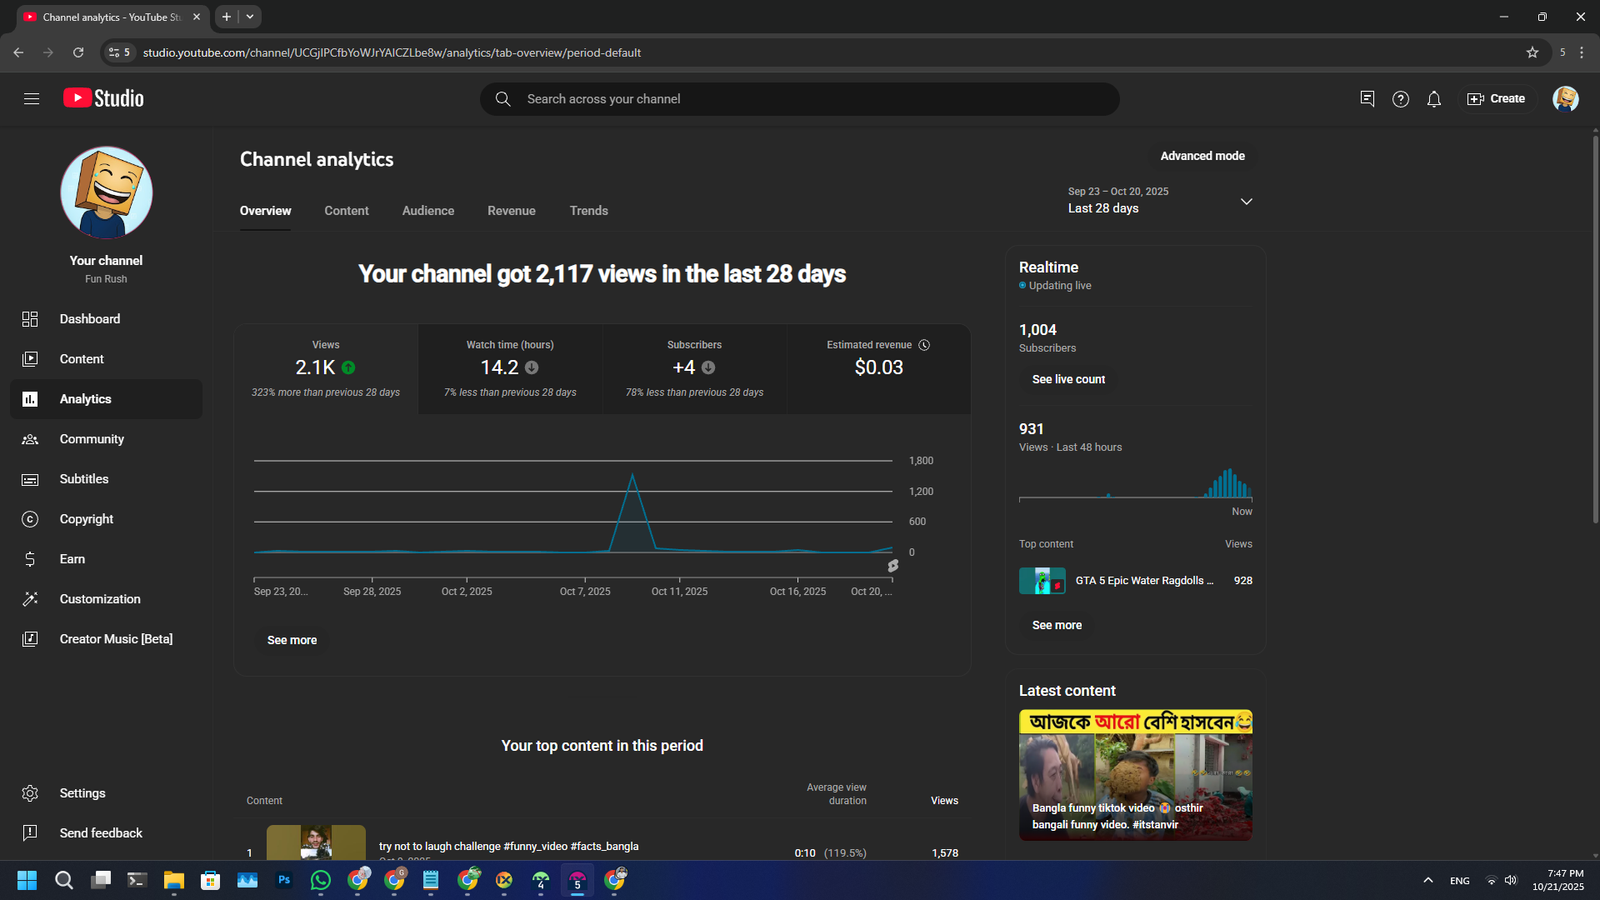
Task: Open the browser tab search dropdown arrow
Action: point(250,17)
